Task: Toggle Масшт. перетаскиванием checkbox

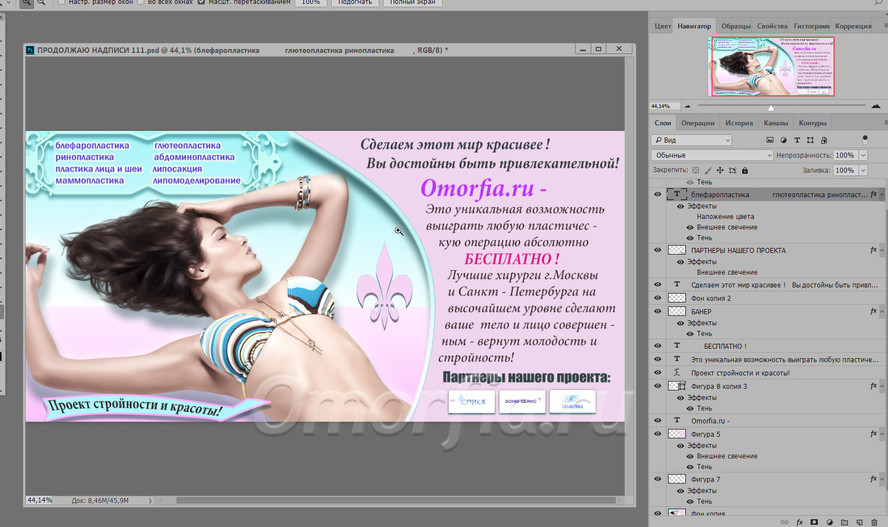Action: (x=201, y=2)
